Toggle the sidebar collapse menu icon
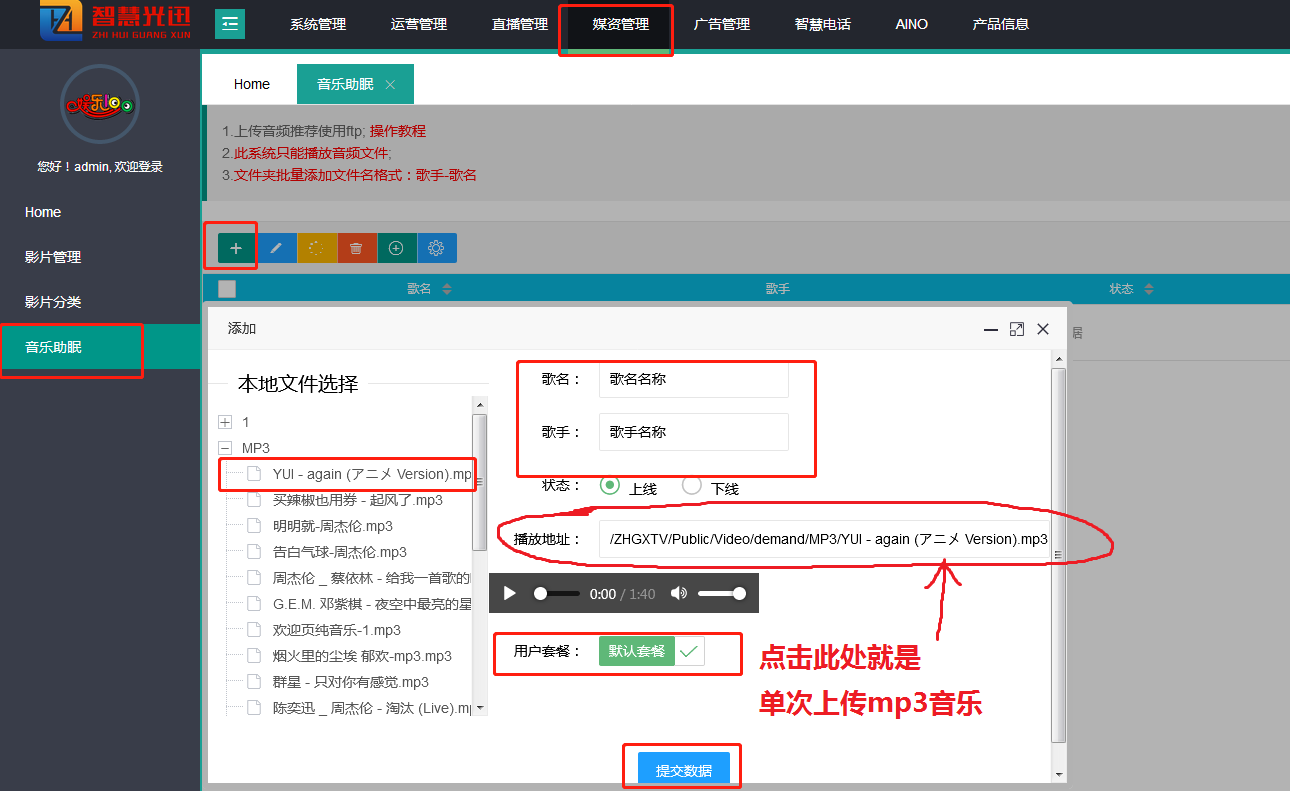The width and height of the screenshot is (1290, 791). click(x=230, y=23)
